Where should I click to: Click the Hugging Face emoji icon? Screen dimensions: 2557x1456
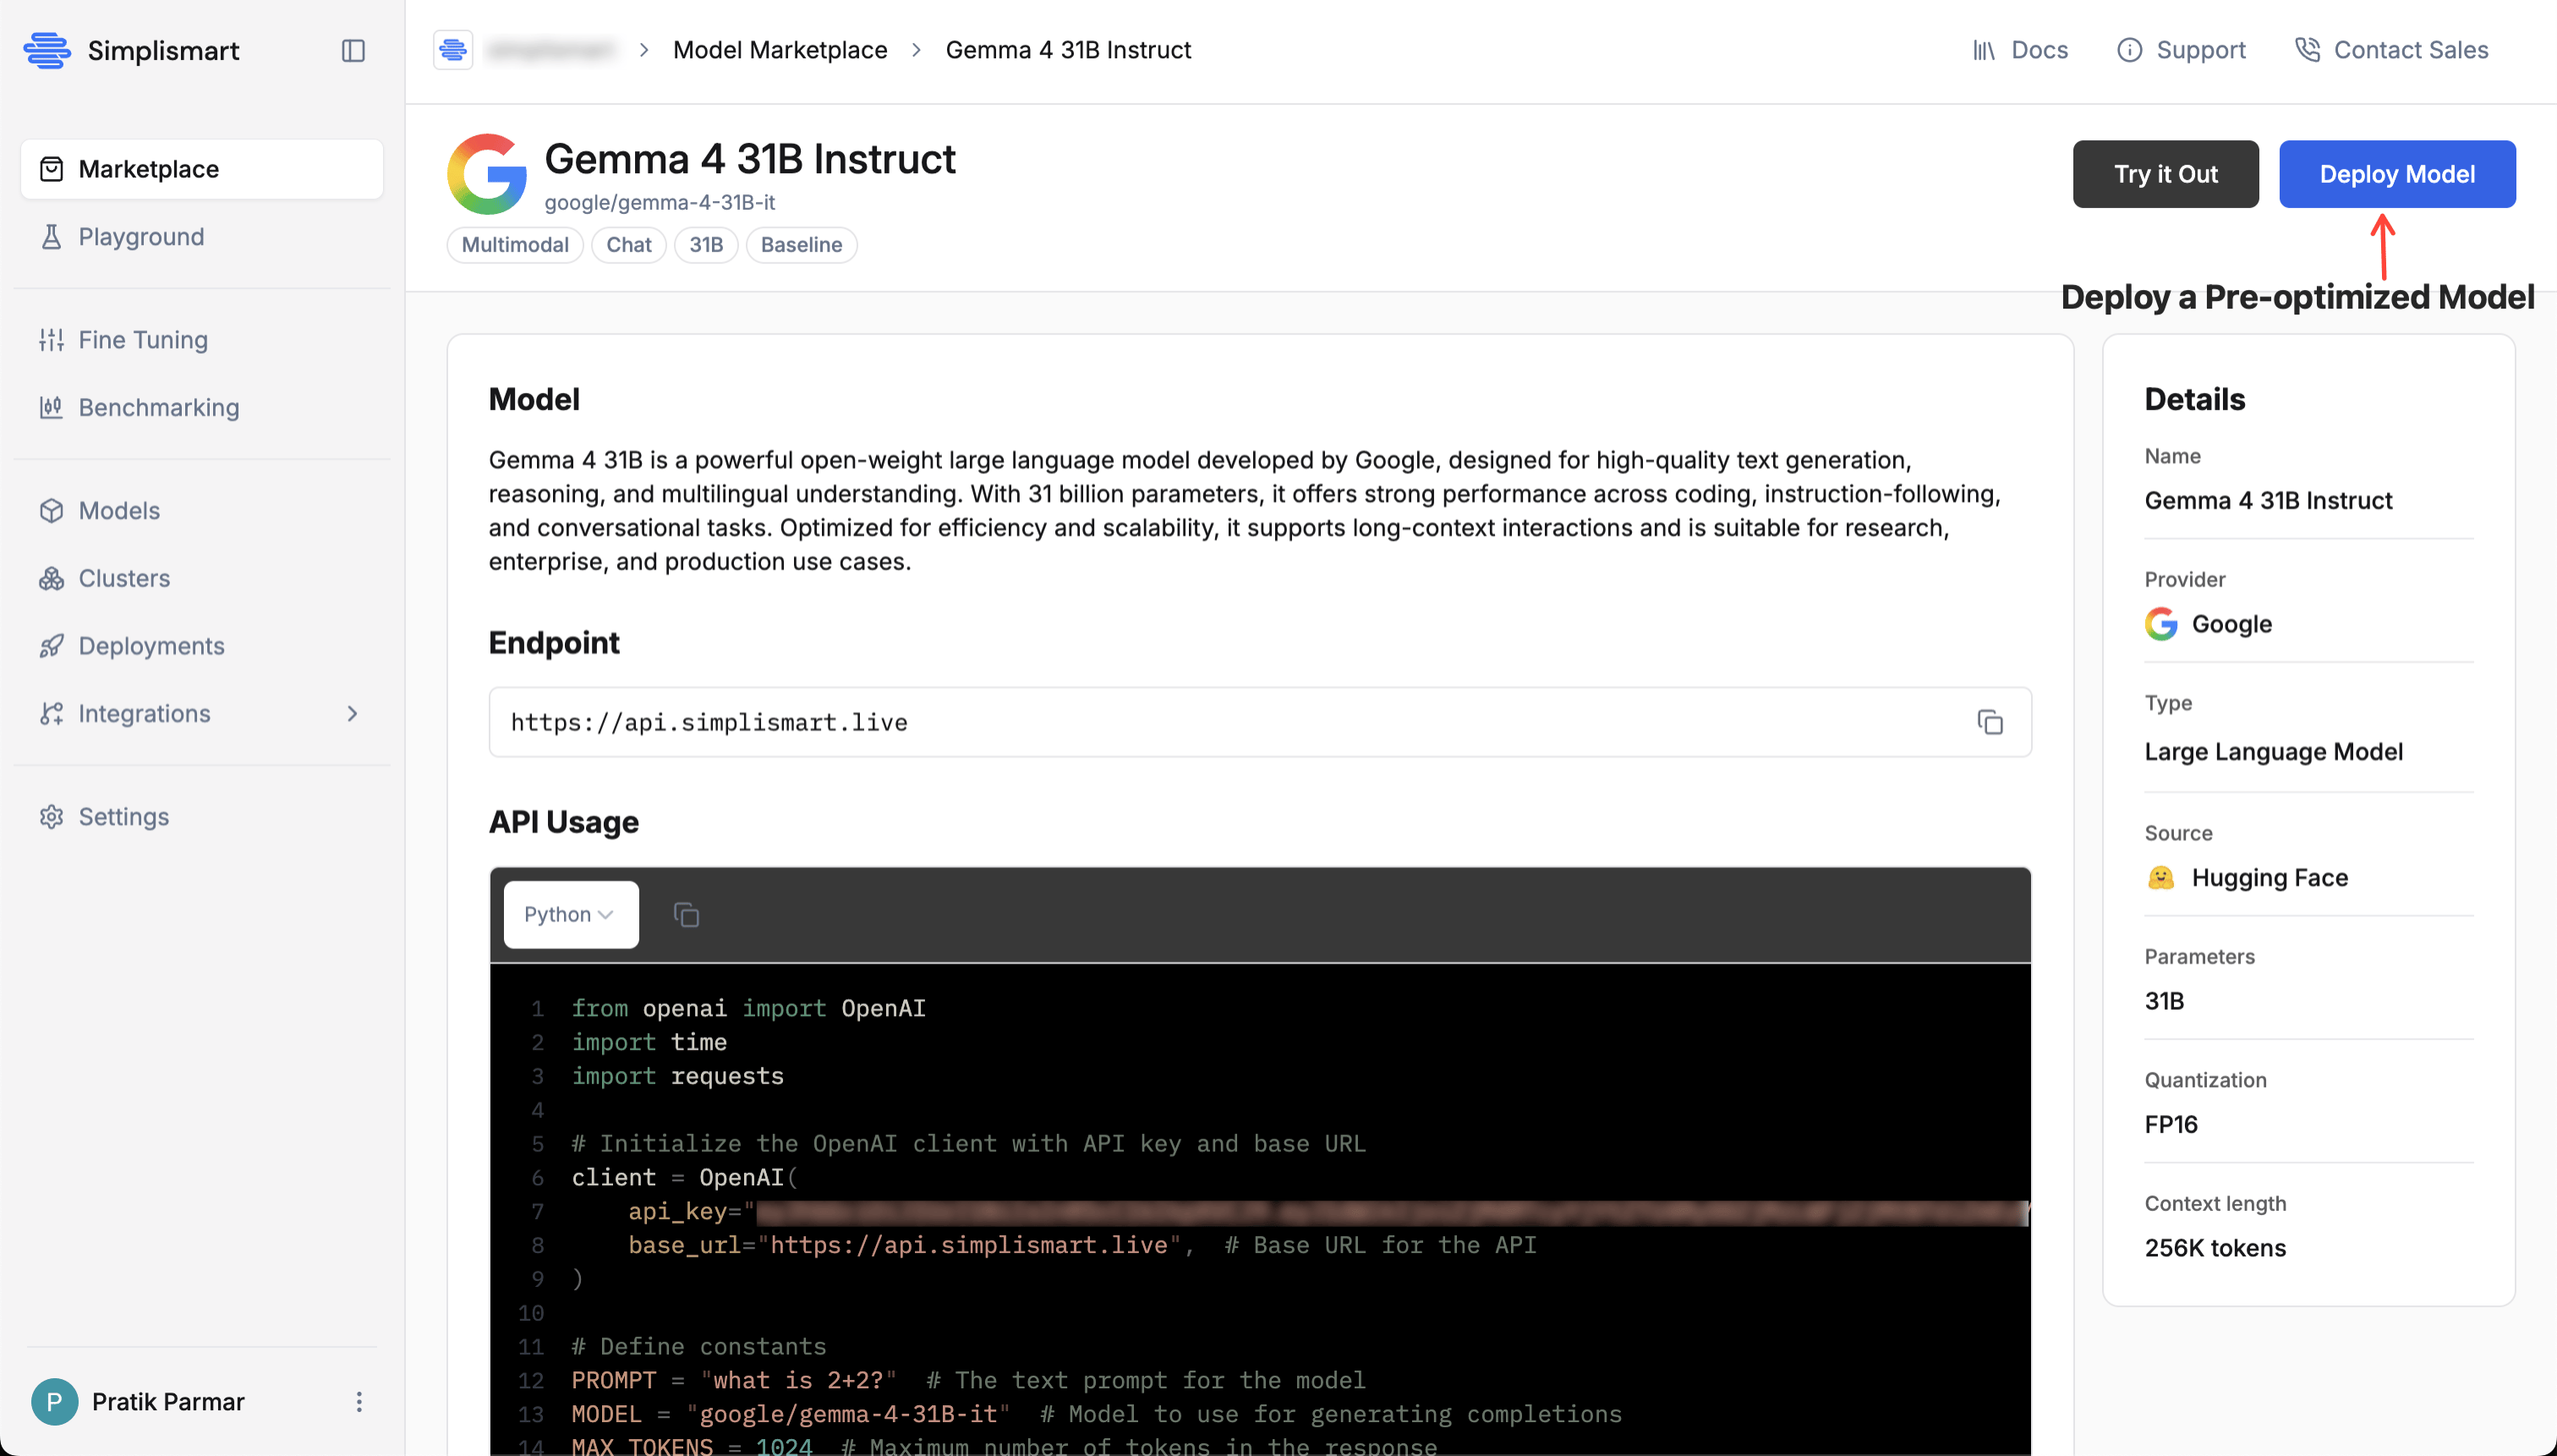[2161, 877]
